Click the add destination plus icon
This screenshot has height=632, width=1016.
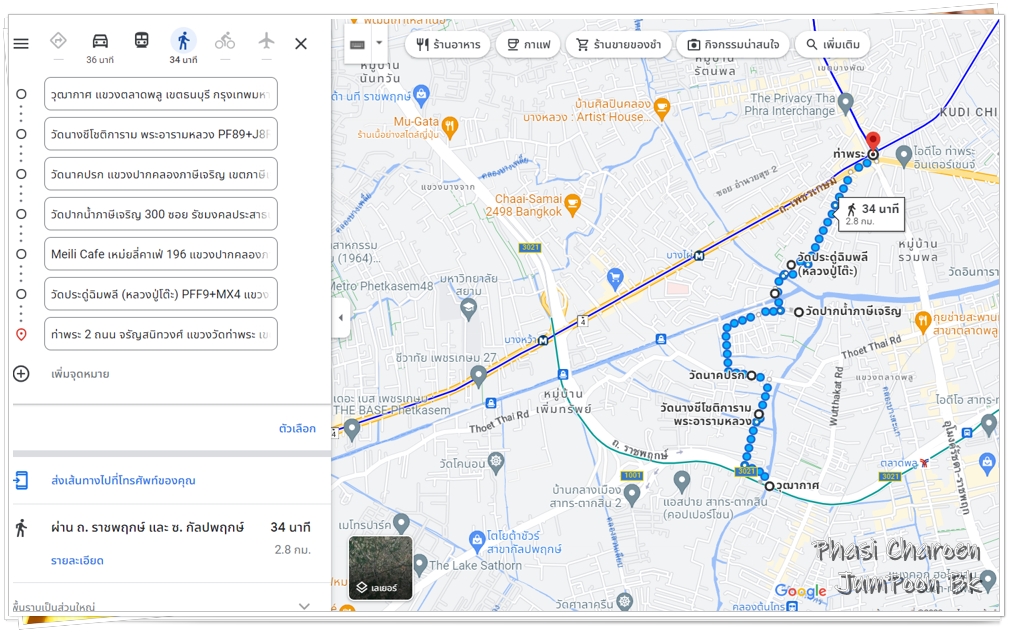point(21,374)
